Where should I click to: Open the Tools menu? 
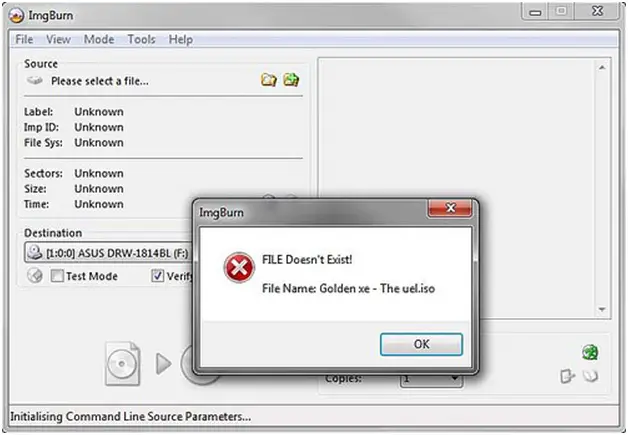pos(141,39)
